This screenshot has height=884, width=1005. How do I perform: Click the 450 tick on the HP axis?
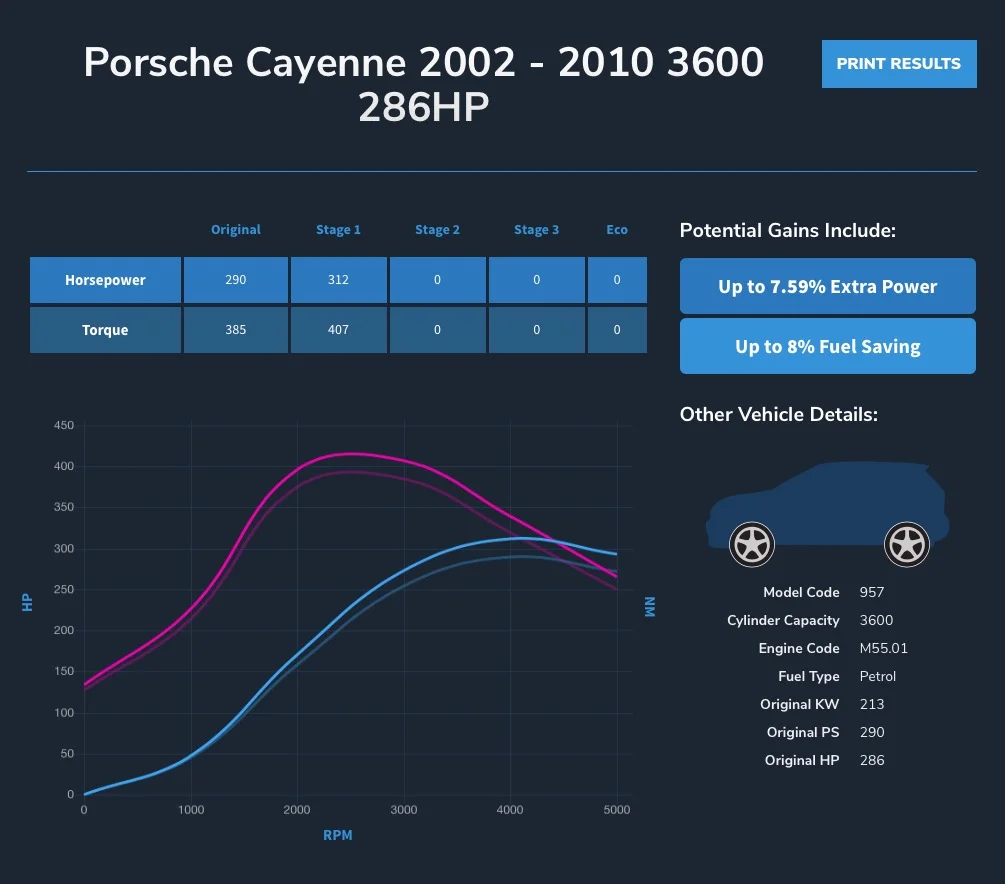point(63,426)
